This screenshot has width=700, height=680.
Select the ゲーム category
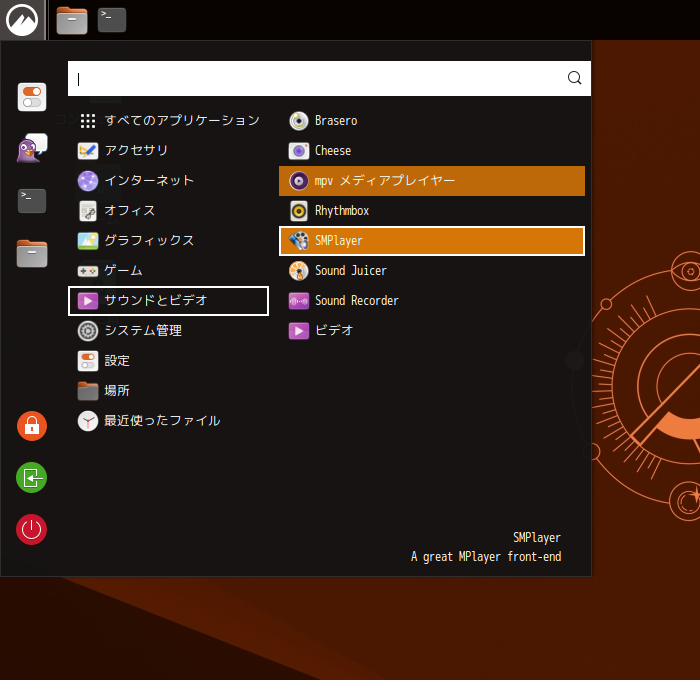169,271
